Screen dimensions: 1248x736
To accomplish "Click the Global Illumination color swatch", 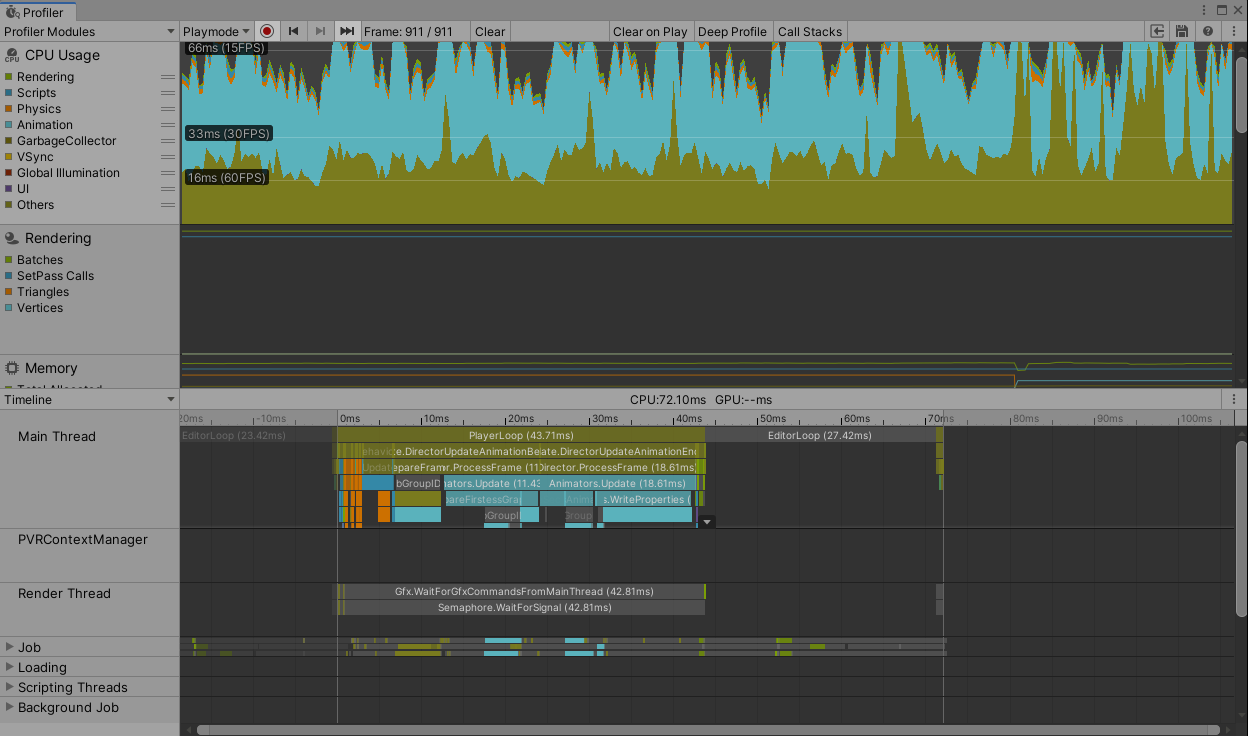I will point(9,173).
